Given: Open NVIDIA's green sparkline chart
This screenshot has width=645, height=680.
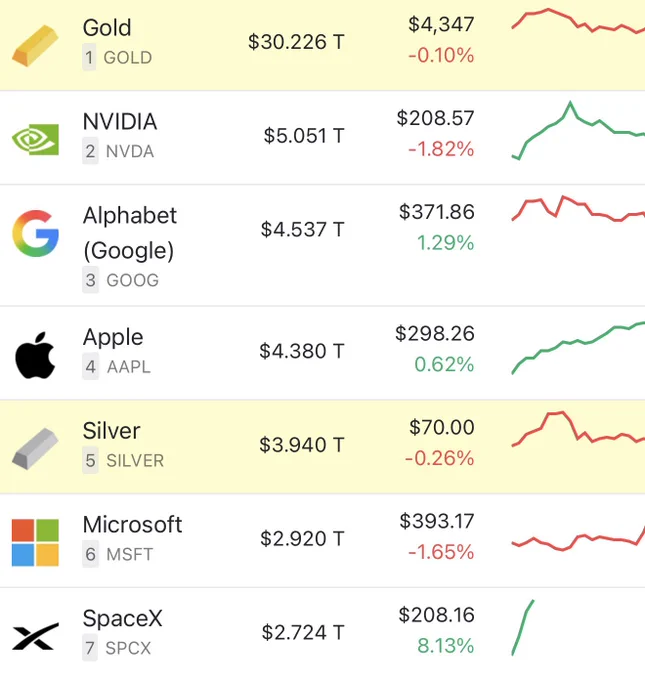Looking at the screenshot, I should coord(578,131).
